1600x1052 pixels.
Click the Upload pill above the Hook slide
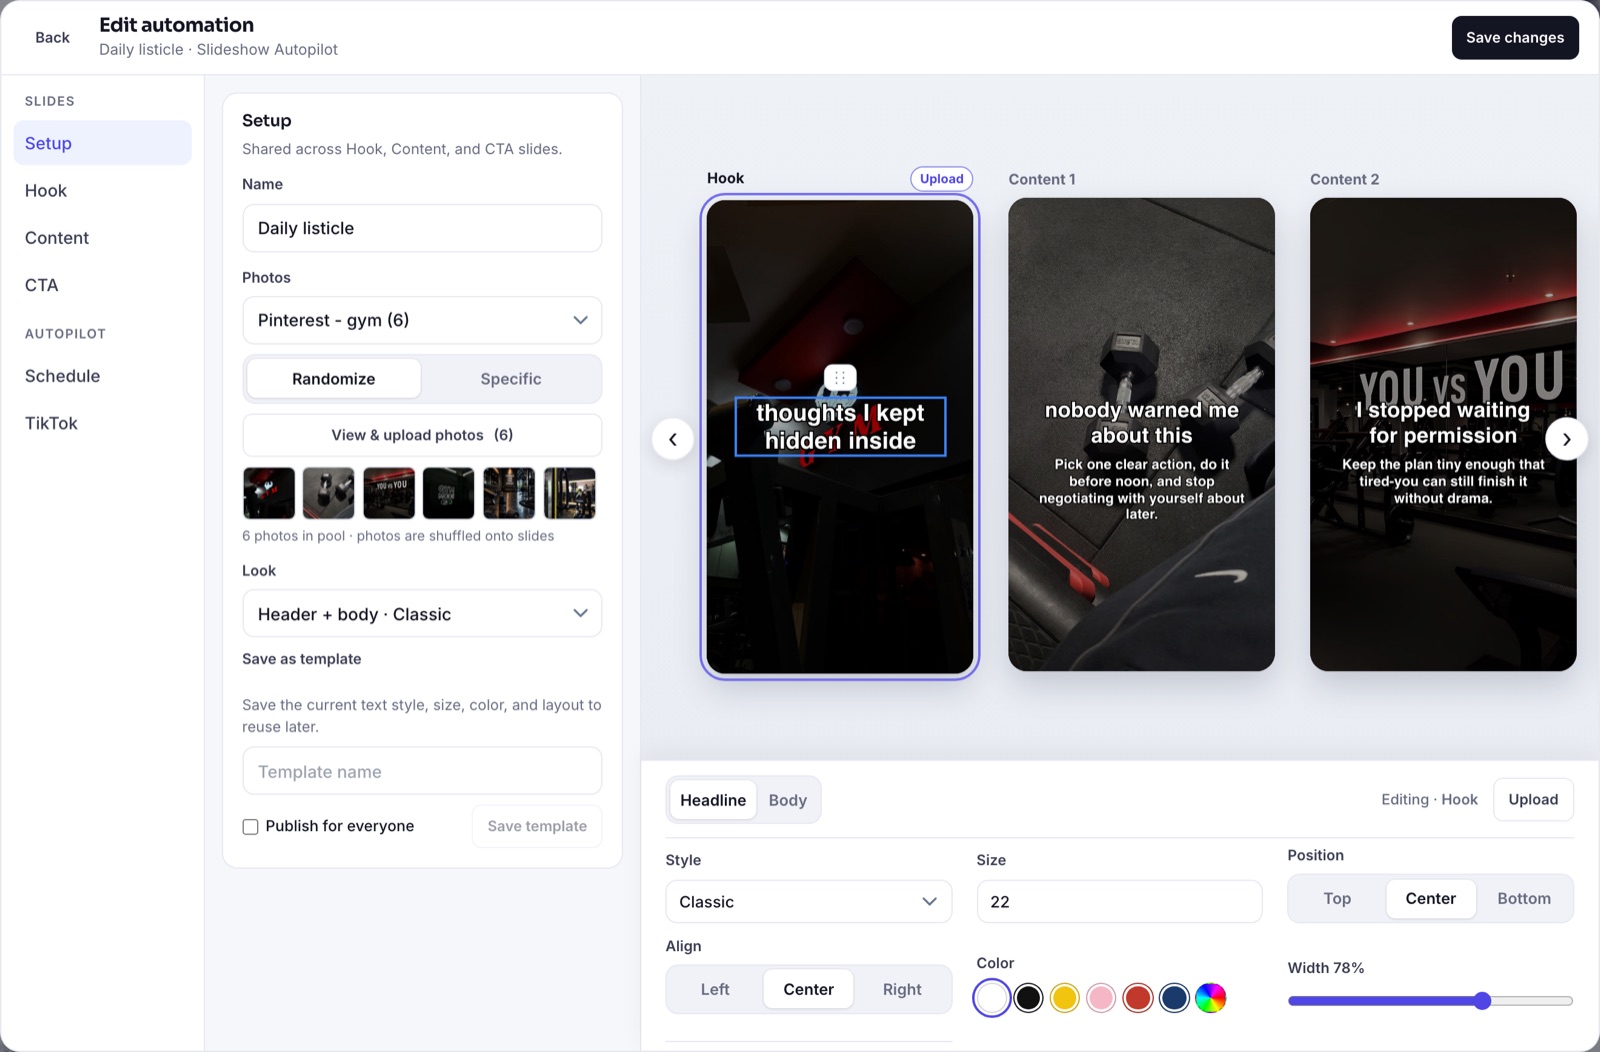pyautogui.click(x=941, y=179)
